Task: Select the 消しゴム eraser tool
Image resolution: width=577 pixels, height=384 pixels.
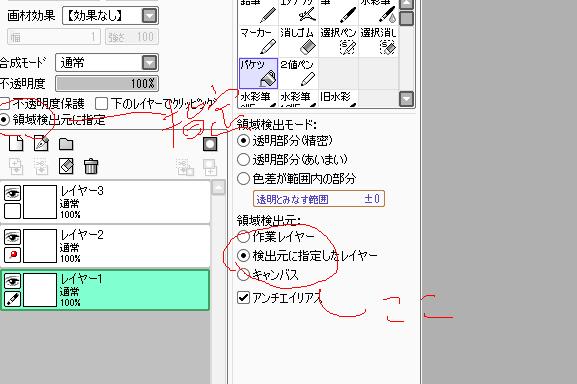Action: pyautogui.click(x=298, y=41)
